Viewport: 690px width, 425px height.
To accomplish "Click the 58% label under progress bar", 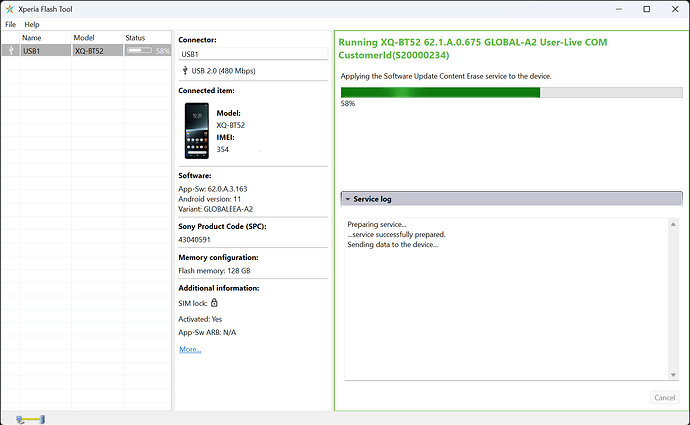I will [348, 103].
